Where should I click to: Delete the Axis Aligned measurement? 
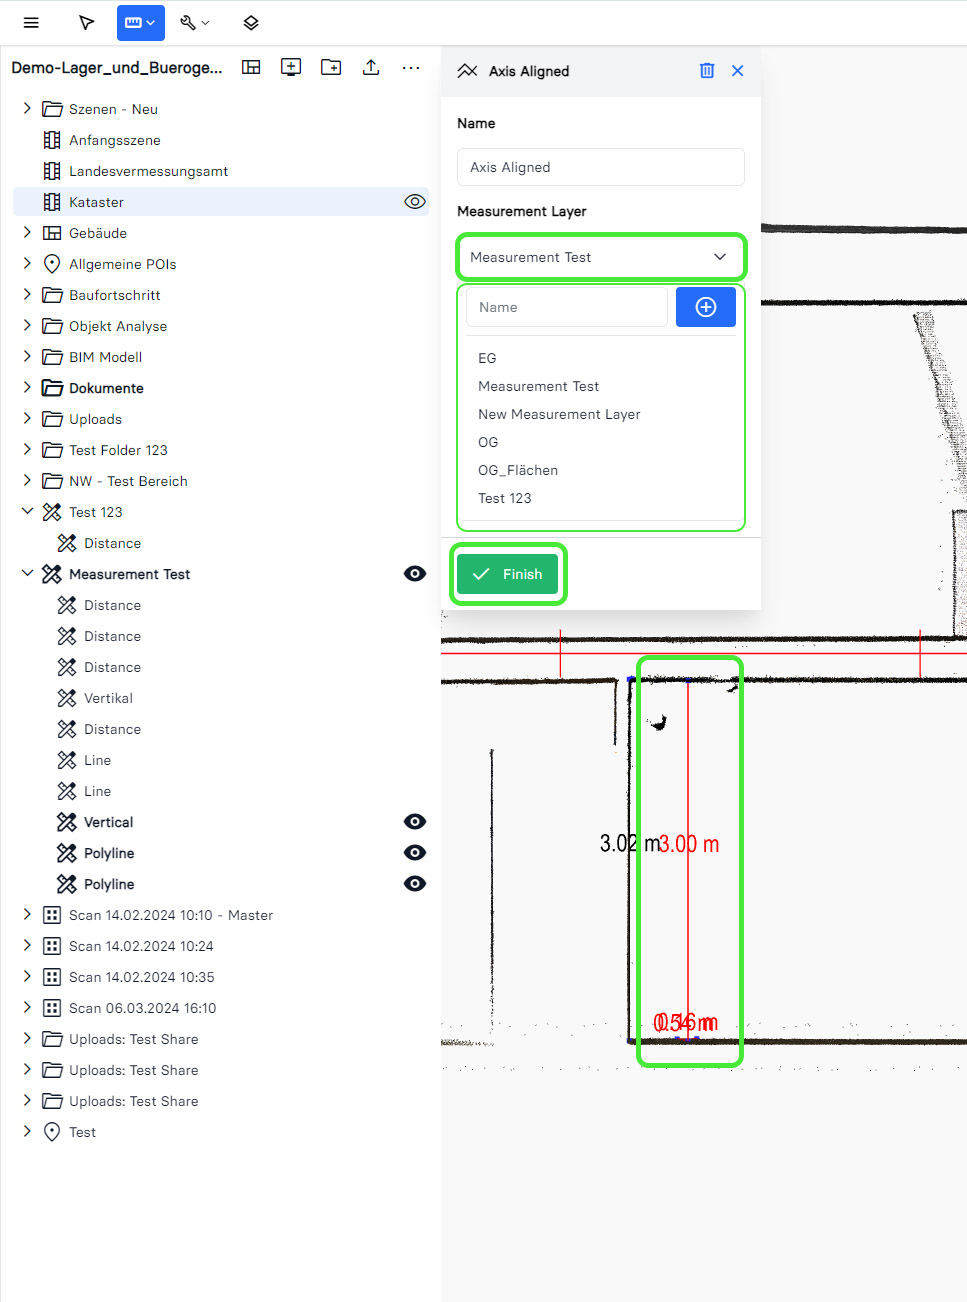pyautogui.click(x=707, y=71)
